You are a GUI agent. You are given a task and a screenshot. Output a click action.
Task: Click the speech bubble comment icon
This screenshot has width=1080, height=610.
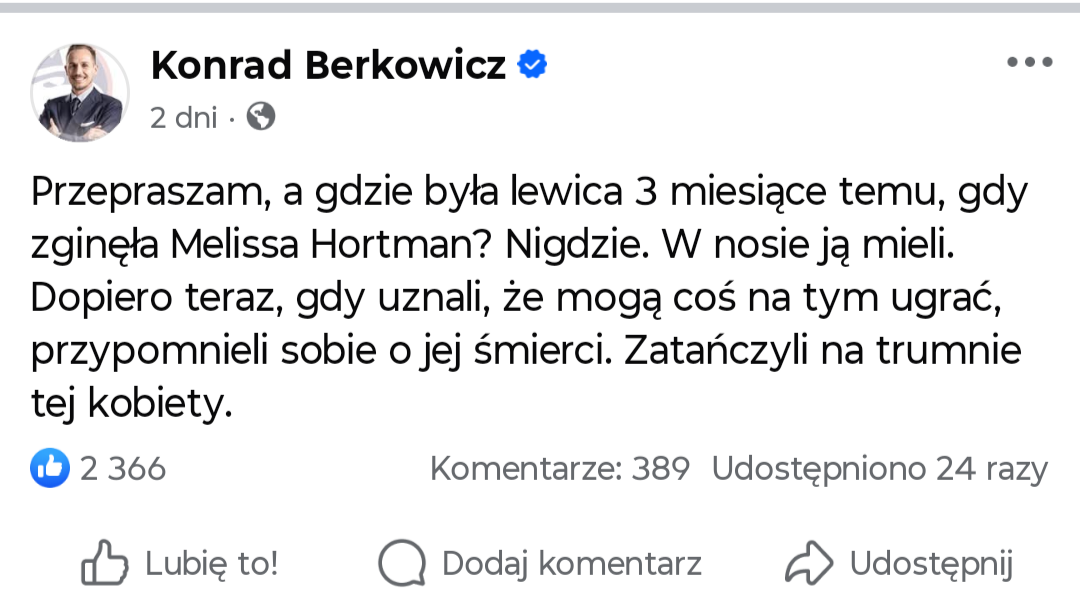point(402,563)
